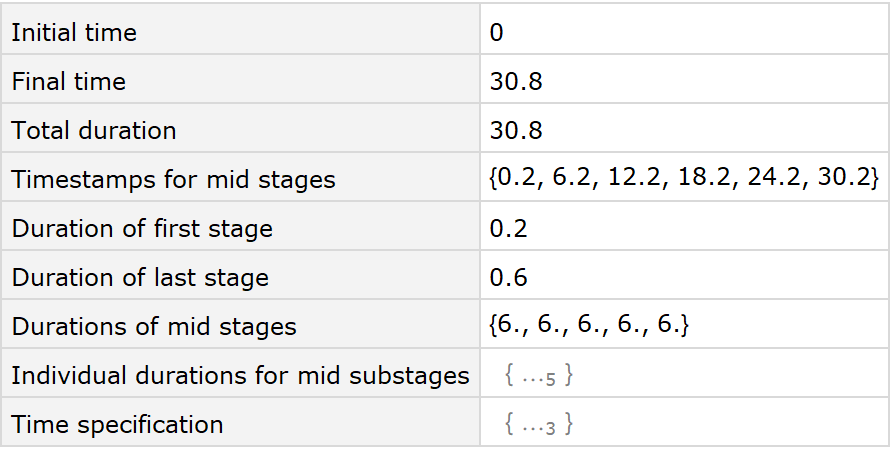This screenshot has height=476, width=890.
Task: Click the Duration of last stage label
Action: [140, 278]
